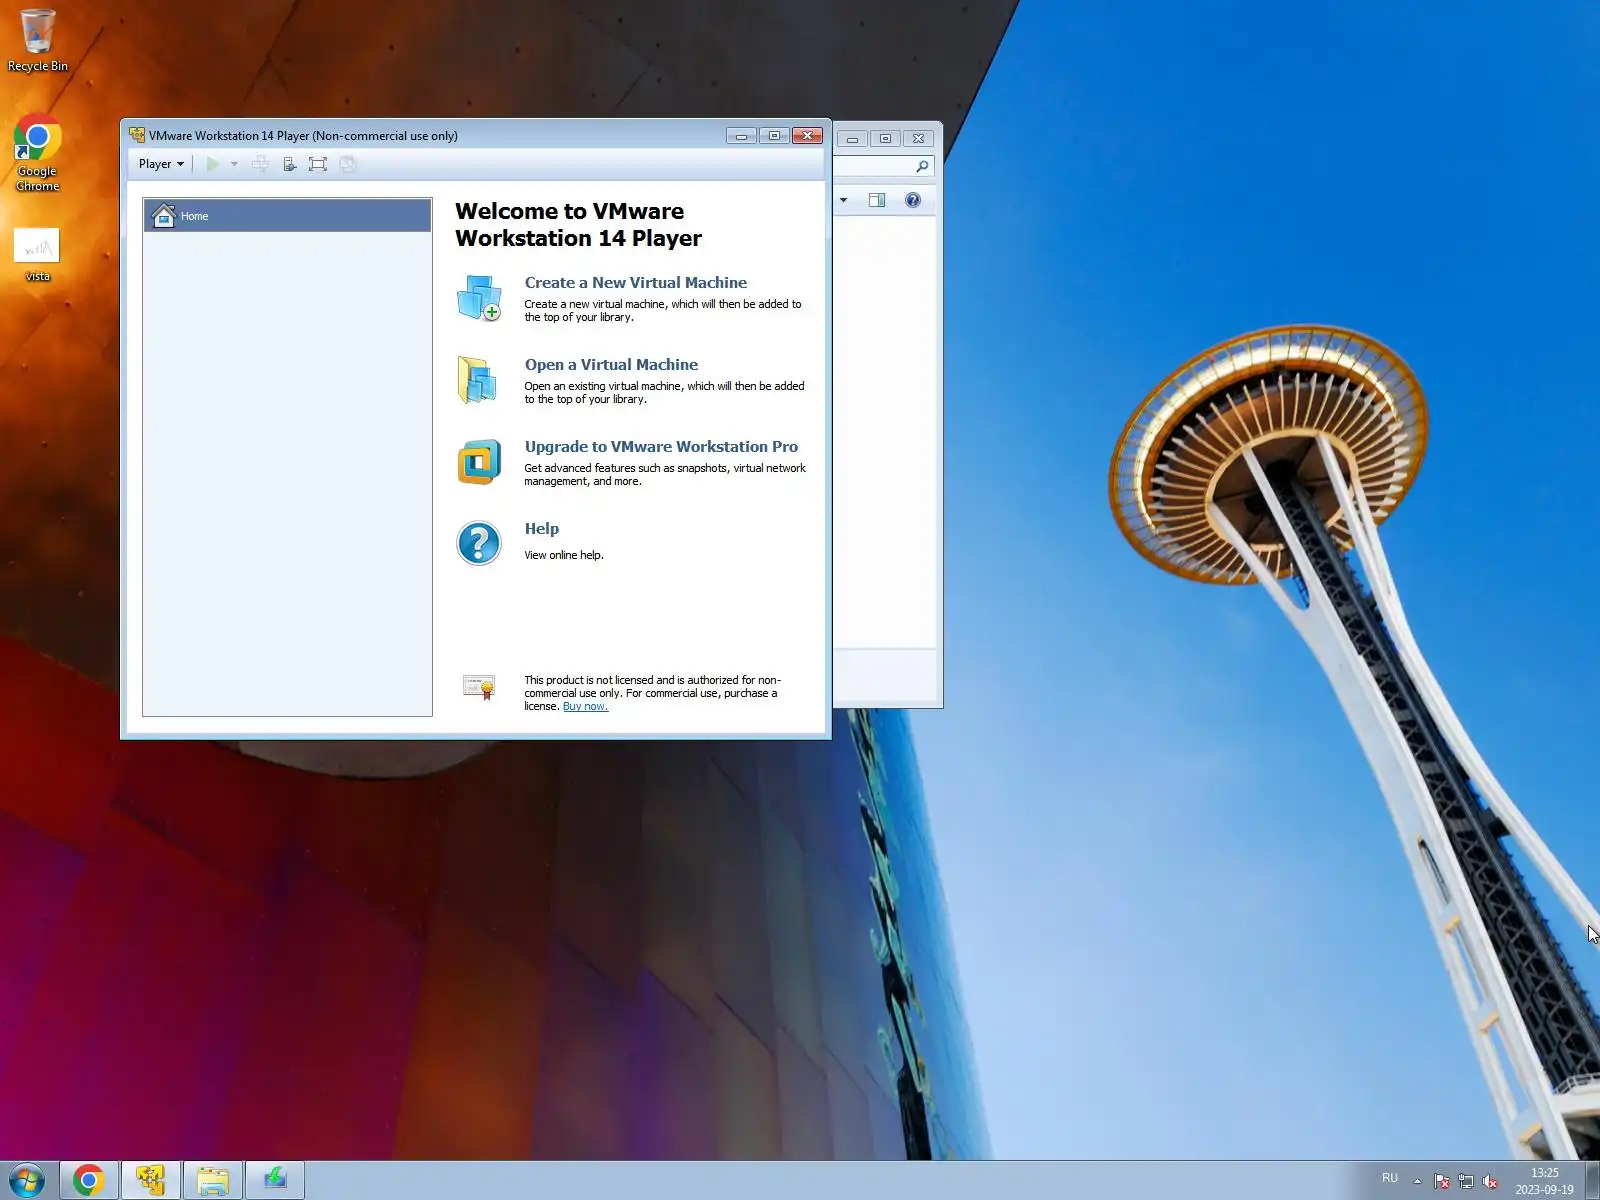
Task: Open the Action Center flag icon
Action: [x=1441, y=1181]
